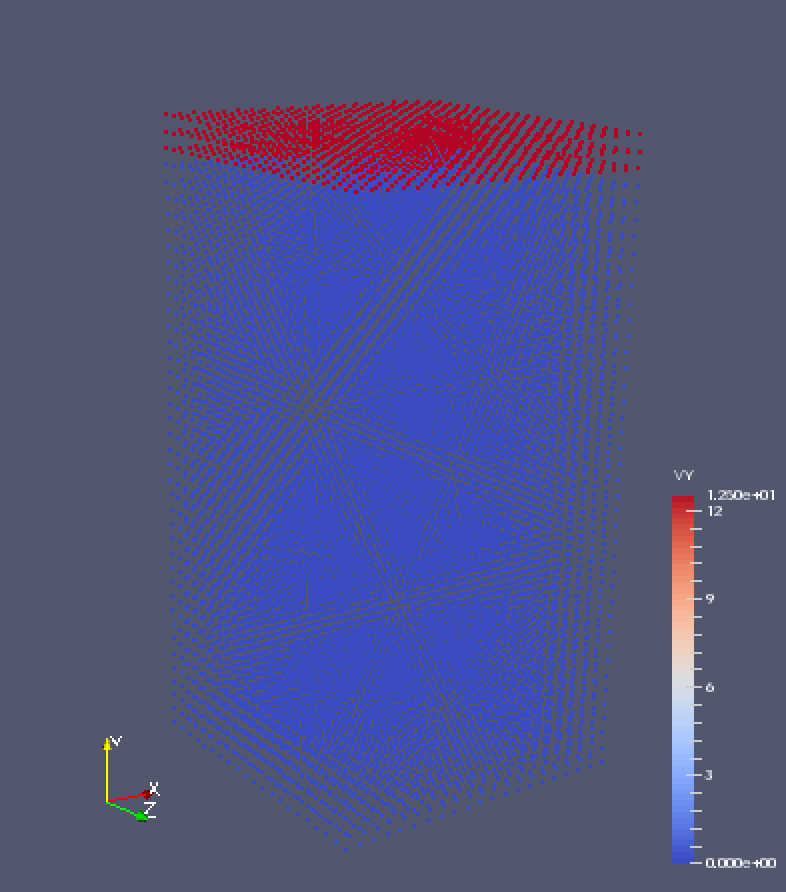Click the legend tick label 12

coord(714,511)
